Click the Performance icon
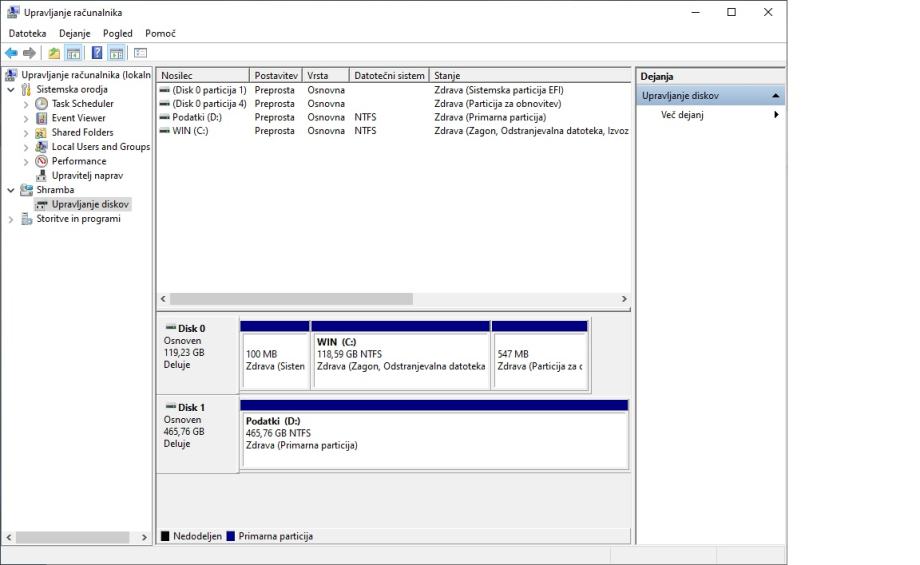The image size is (920, 565). (x=41, y=161)
